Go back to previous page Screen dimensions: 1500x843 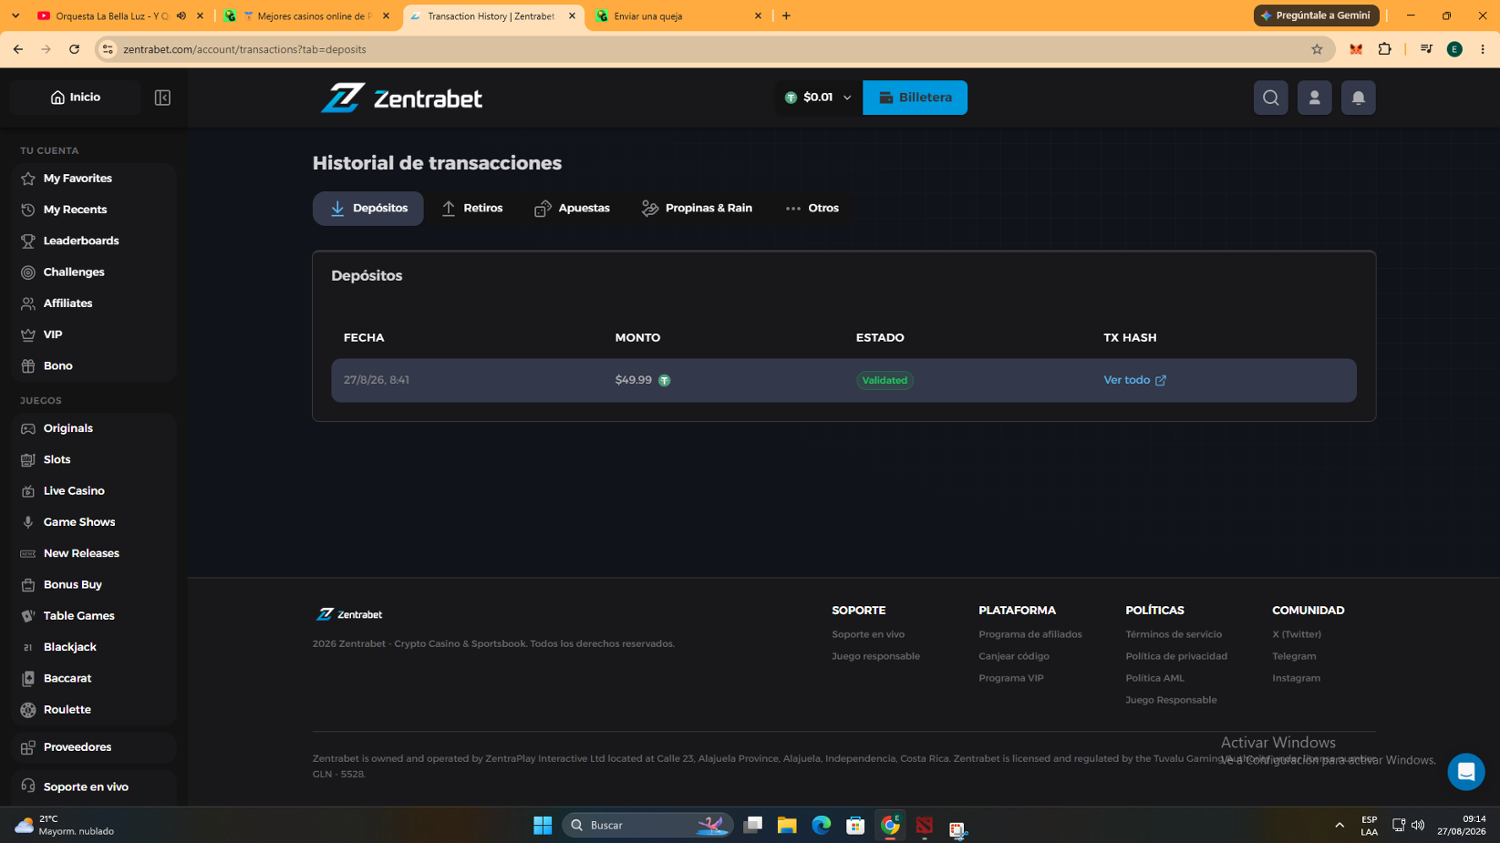(18, 49)
